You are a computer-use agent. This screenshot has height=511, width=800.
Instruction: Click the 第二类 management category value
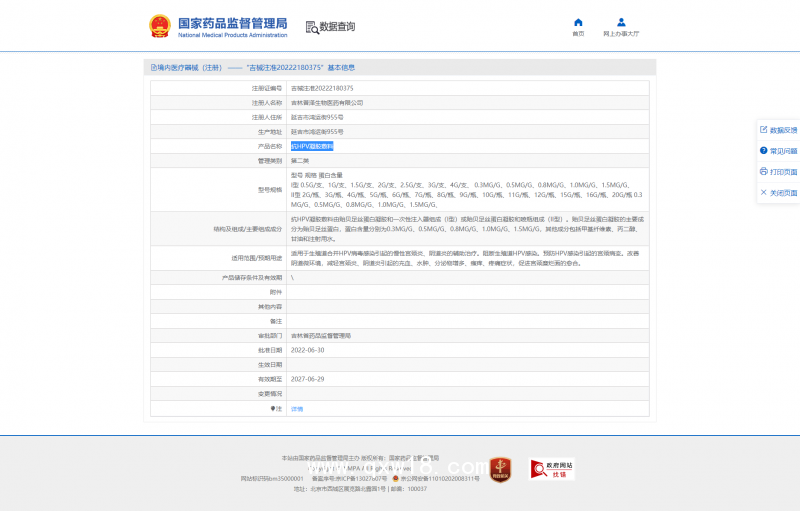point(300,161)
